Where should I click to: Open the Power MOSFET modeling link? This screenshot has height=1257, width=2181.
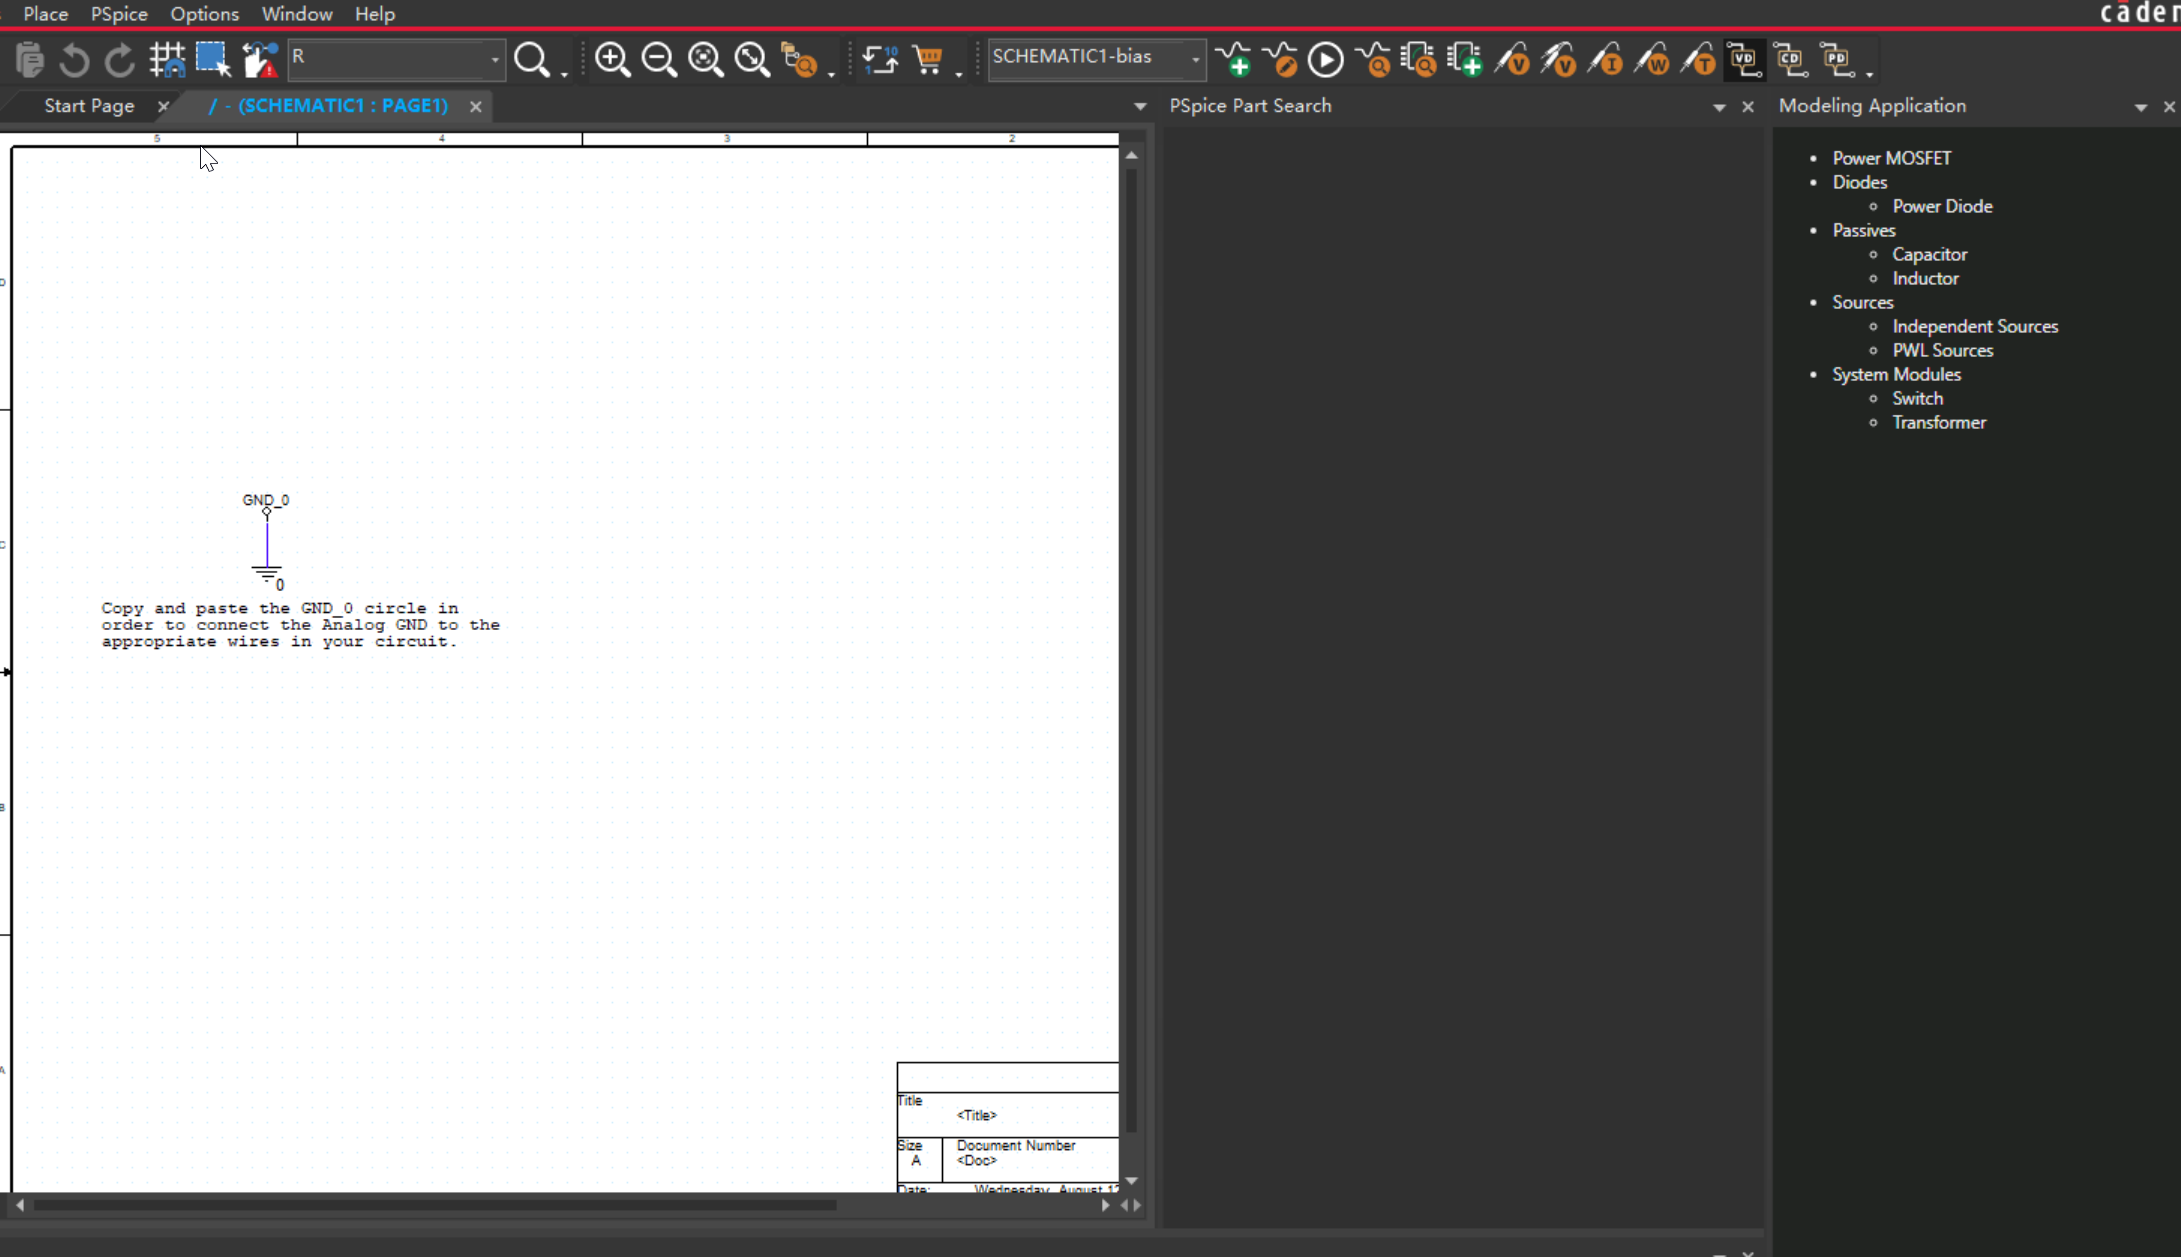point(1891,158)
